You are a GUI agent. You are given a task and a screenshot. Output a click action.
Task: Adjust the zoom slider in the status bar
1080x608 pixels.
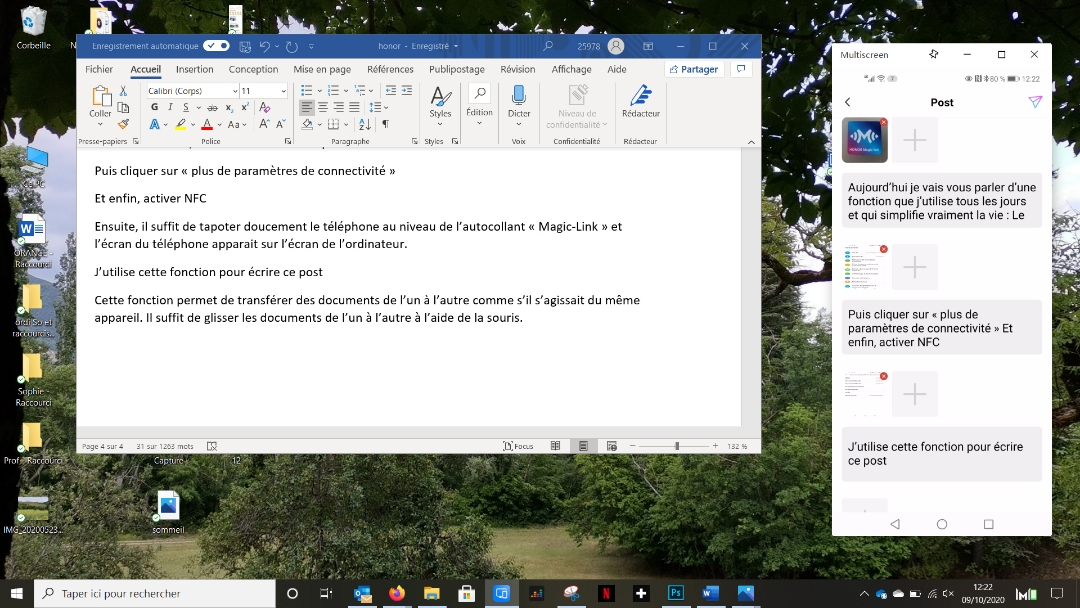point(677,446)
